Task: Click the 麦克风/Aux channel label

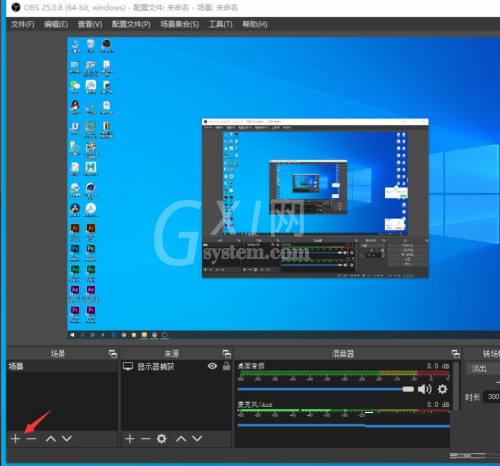Action: tap(255, 405)
